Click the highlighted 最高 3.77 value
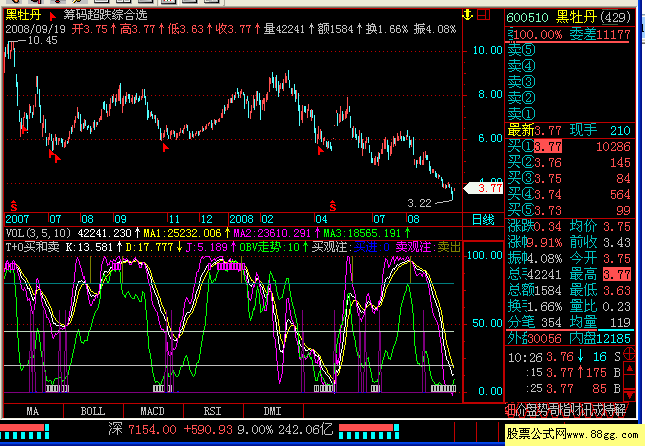Image resolution: width=645 pixels, height=446 pixels. 617,274
